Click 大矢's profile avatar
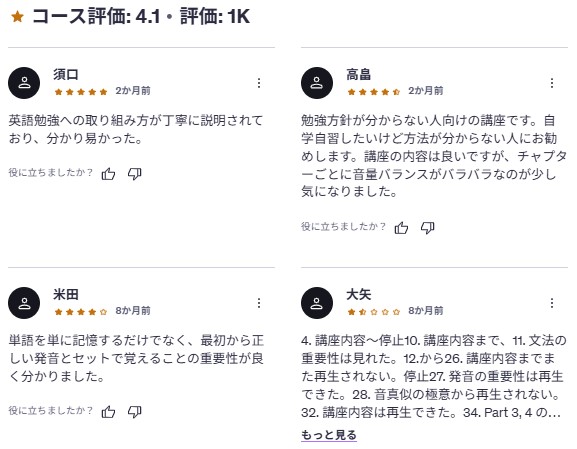This screenshot has height=449, width=577. point(317,303)
